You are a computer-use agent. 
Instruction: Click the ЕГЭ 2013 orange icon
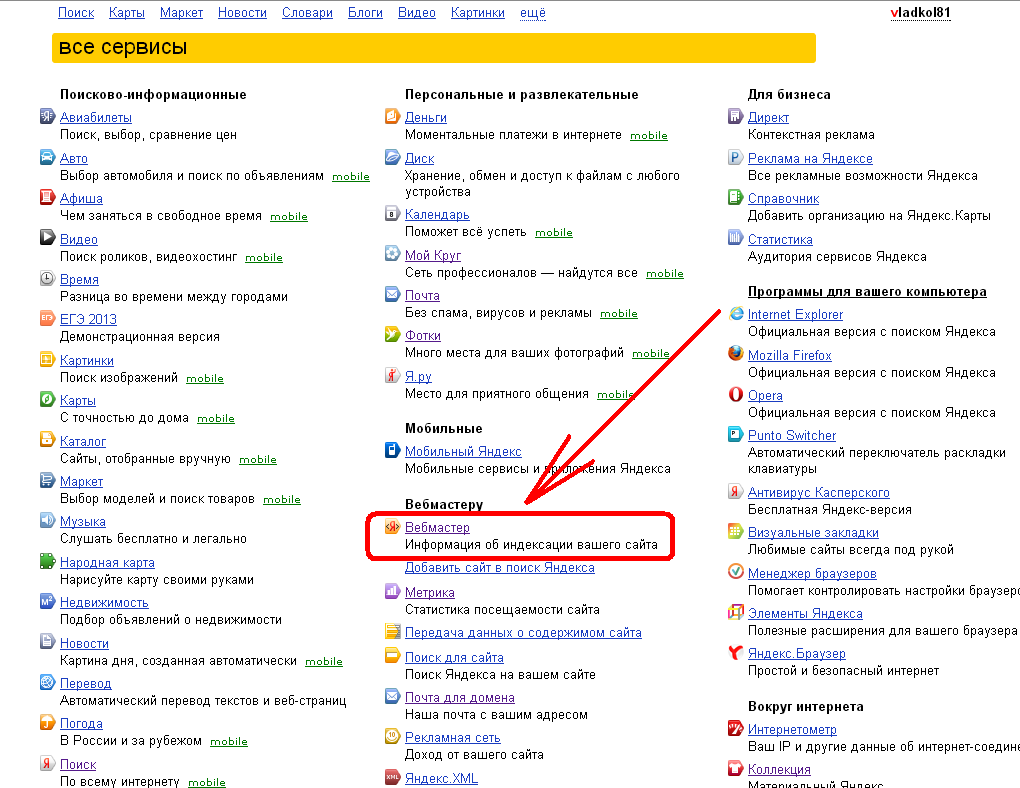tap(47, 318)
